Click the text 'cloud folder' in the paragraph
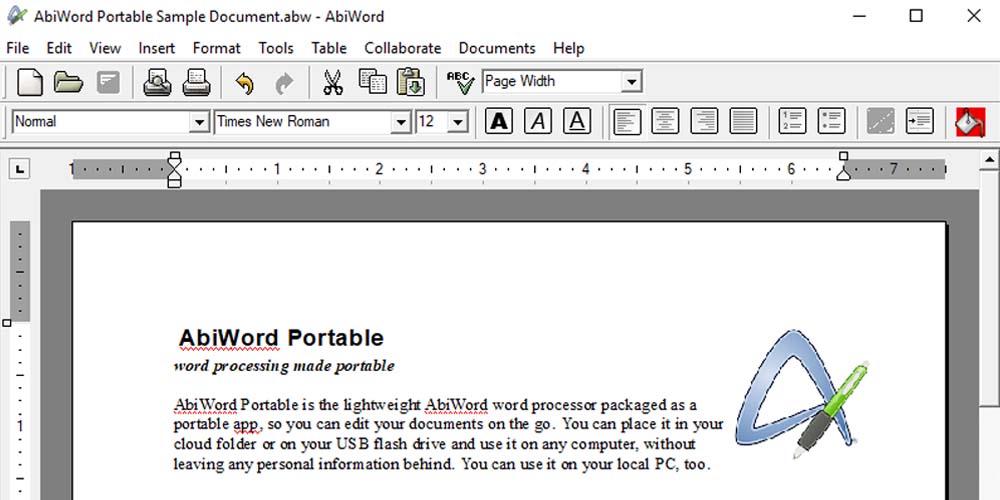1000x500 pixels. [x=215, y=444]
